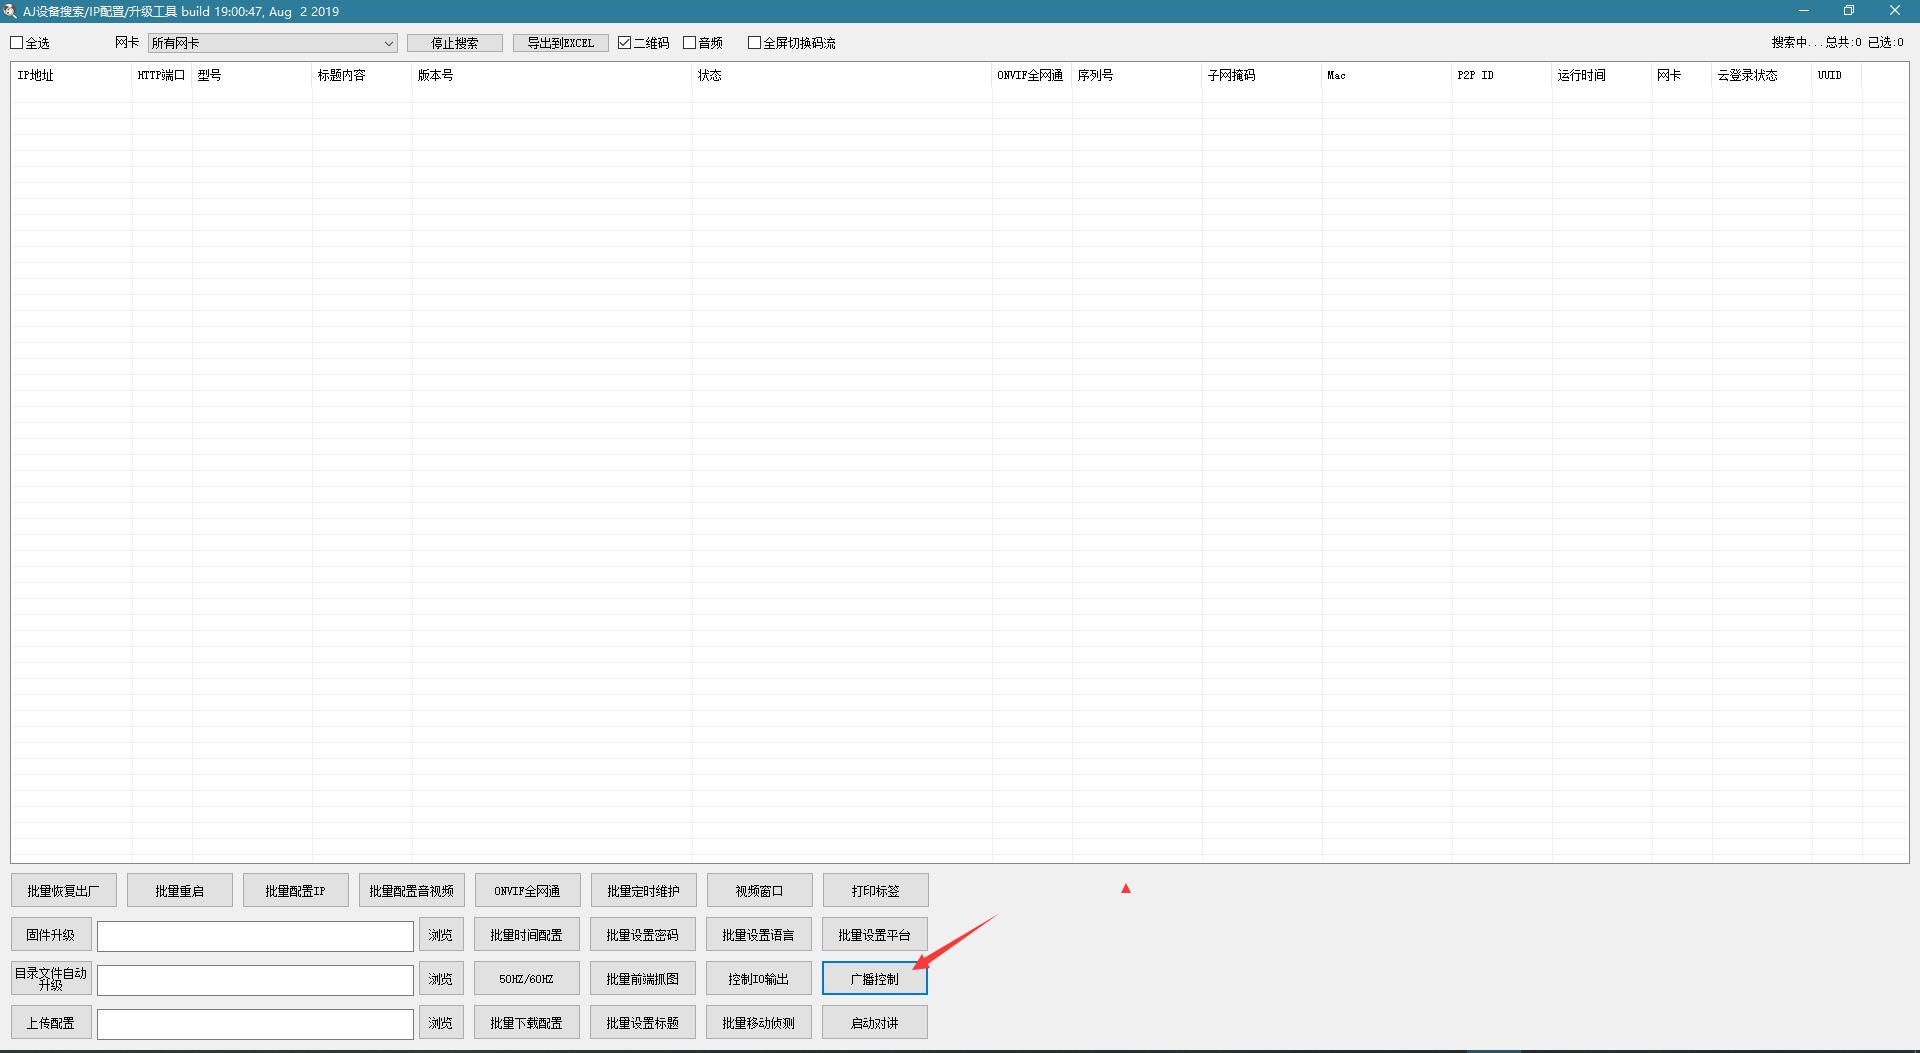Open the 视频窗口 video window
The image size is (1920, 1053).
point(759,891)
